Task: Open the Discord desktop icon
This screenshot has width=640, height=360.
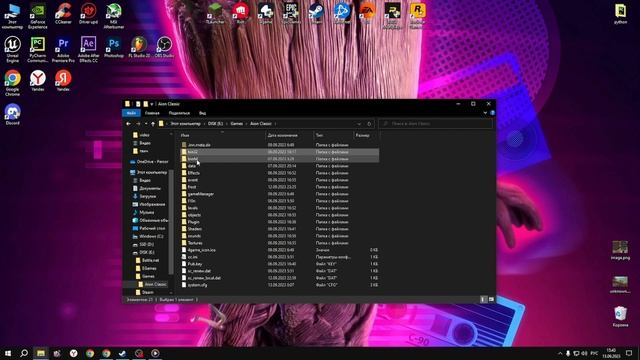Action: [12, 115]
